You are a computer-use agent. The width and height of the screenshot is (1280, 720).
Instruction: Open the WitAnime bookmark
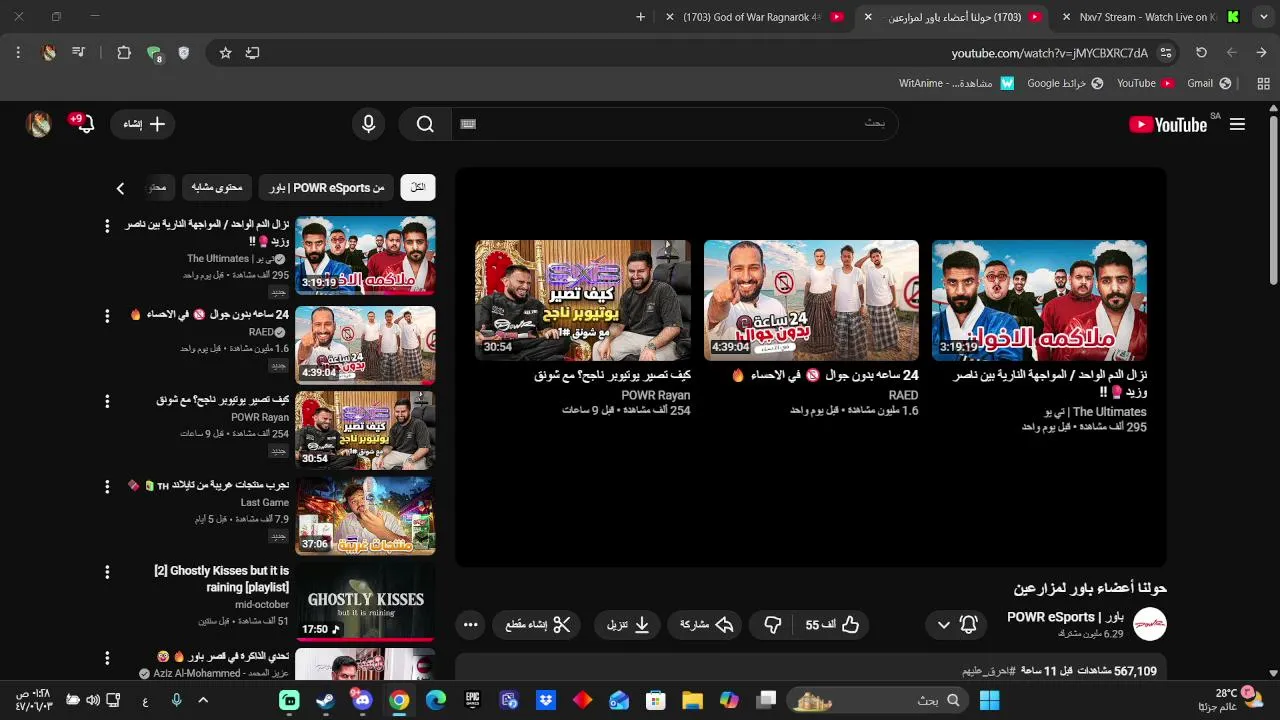click(956, 83)
